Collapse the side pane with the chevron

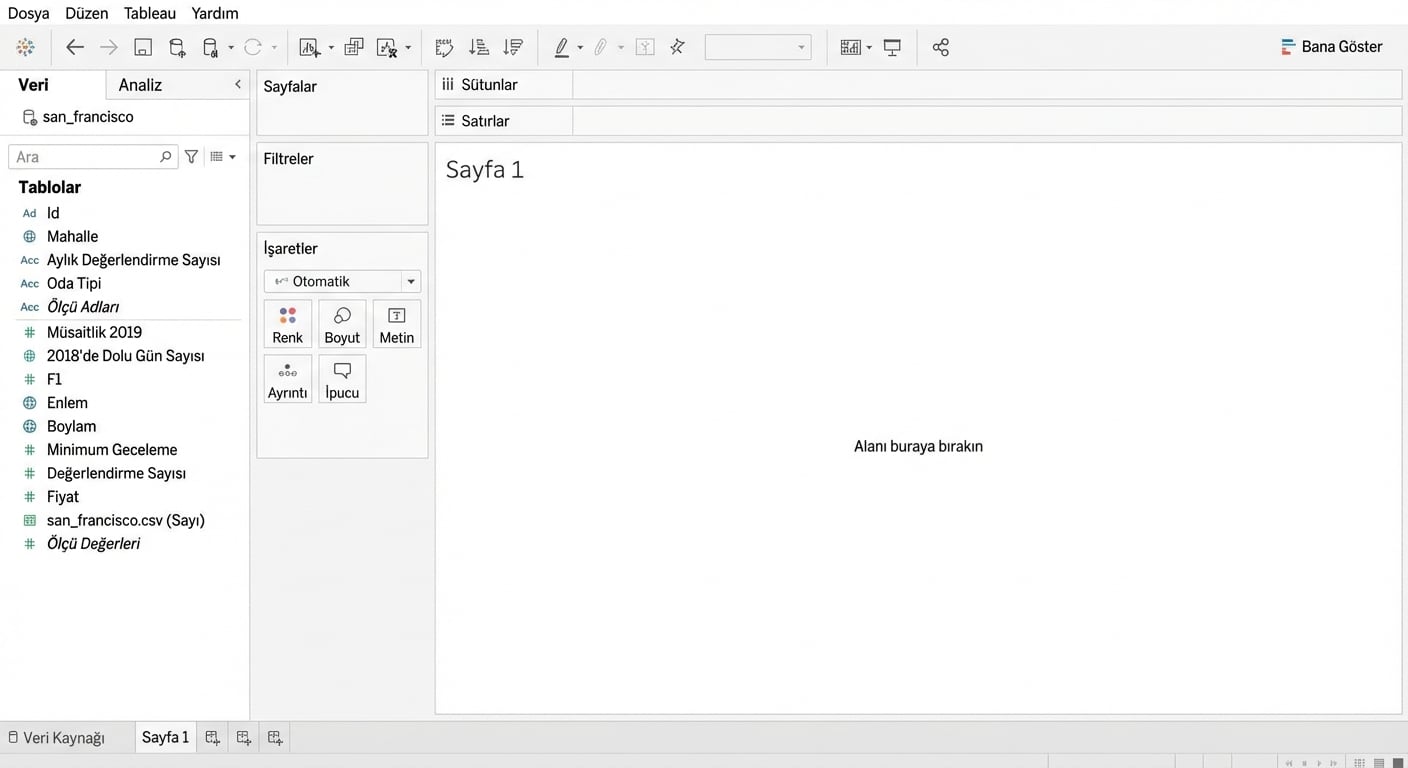(x=238, y=85)
